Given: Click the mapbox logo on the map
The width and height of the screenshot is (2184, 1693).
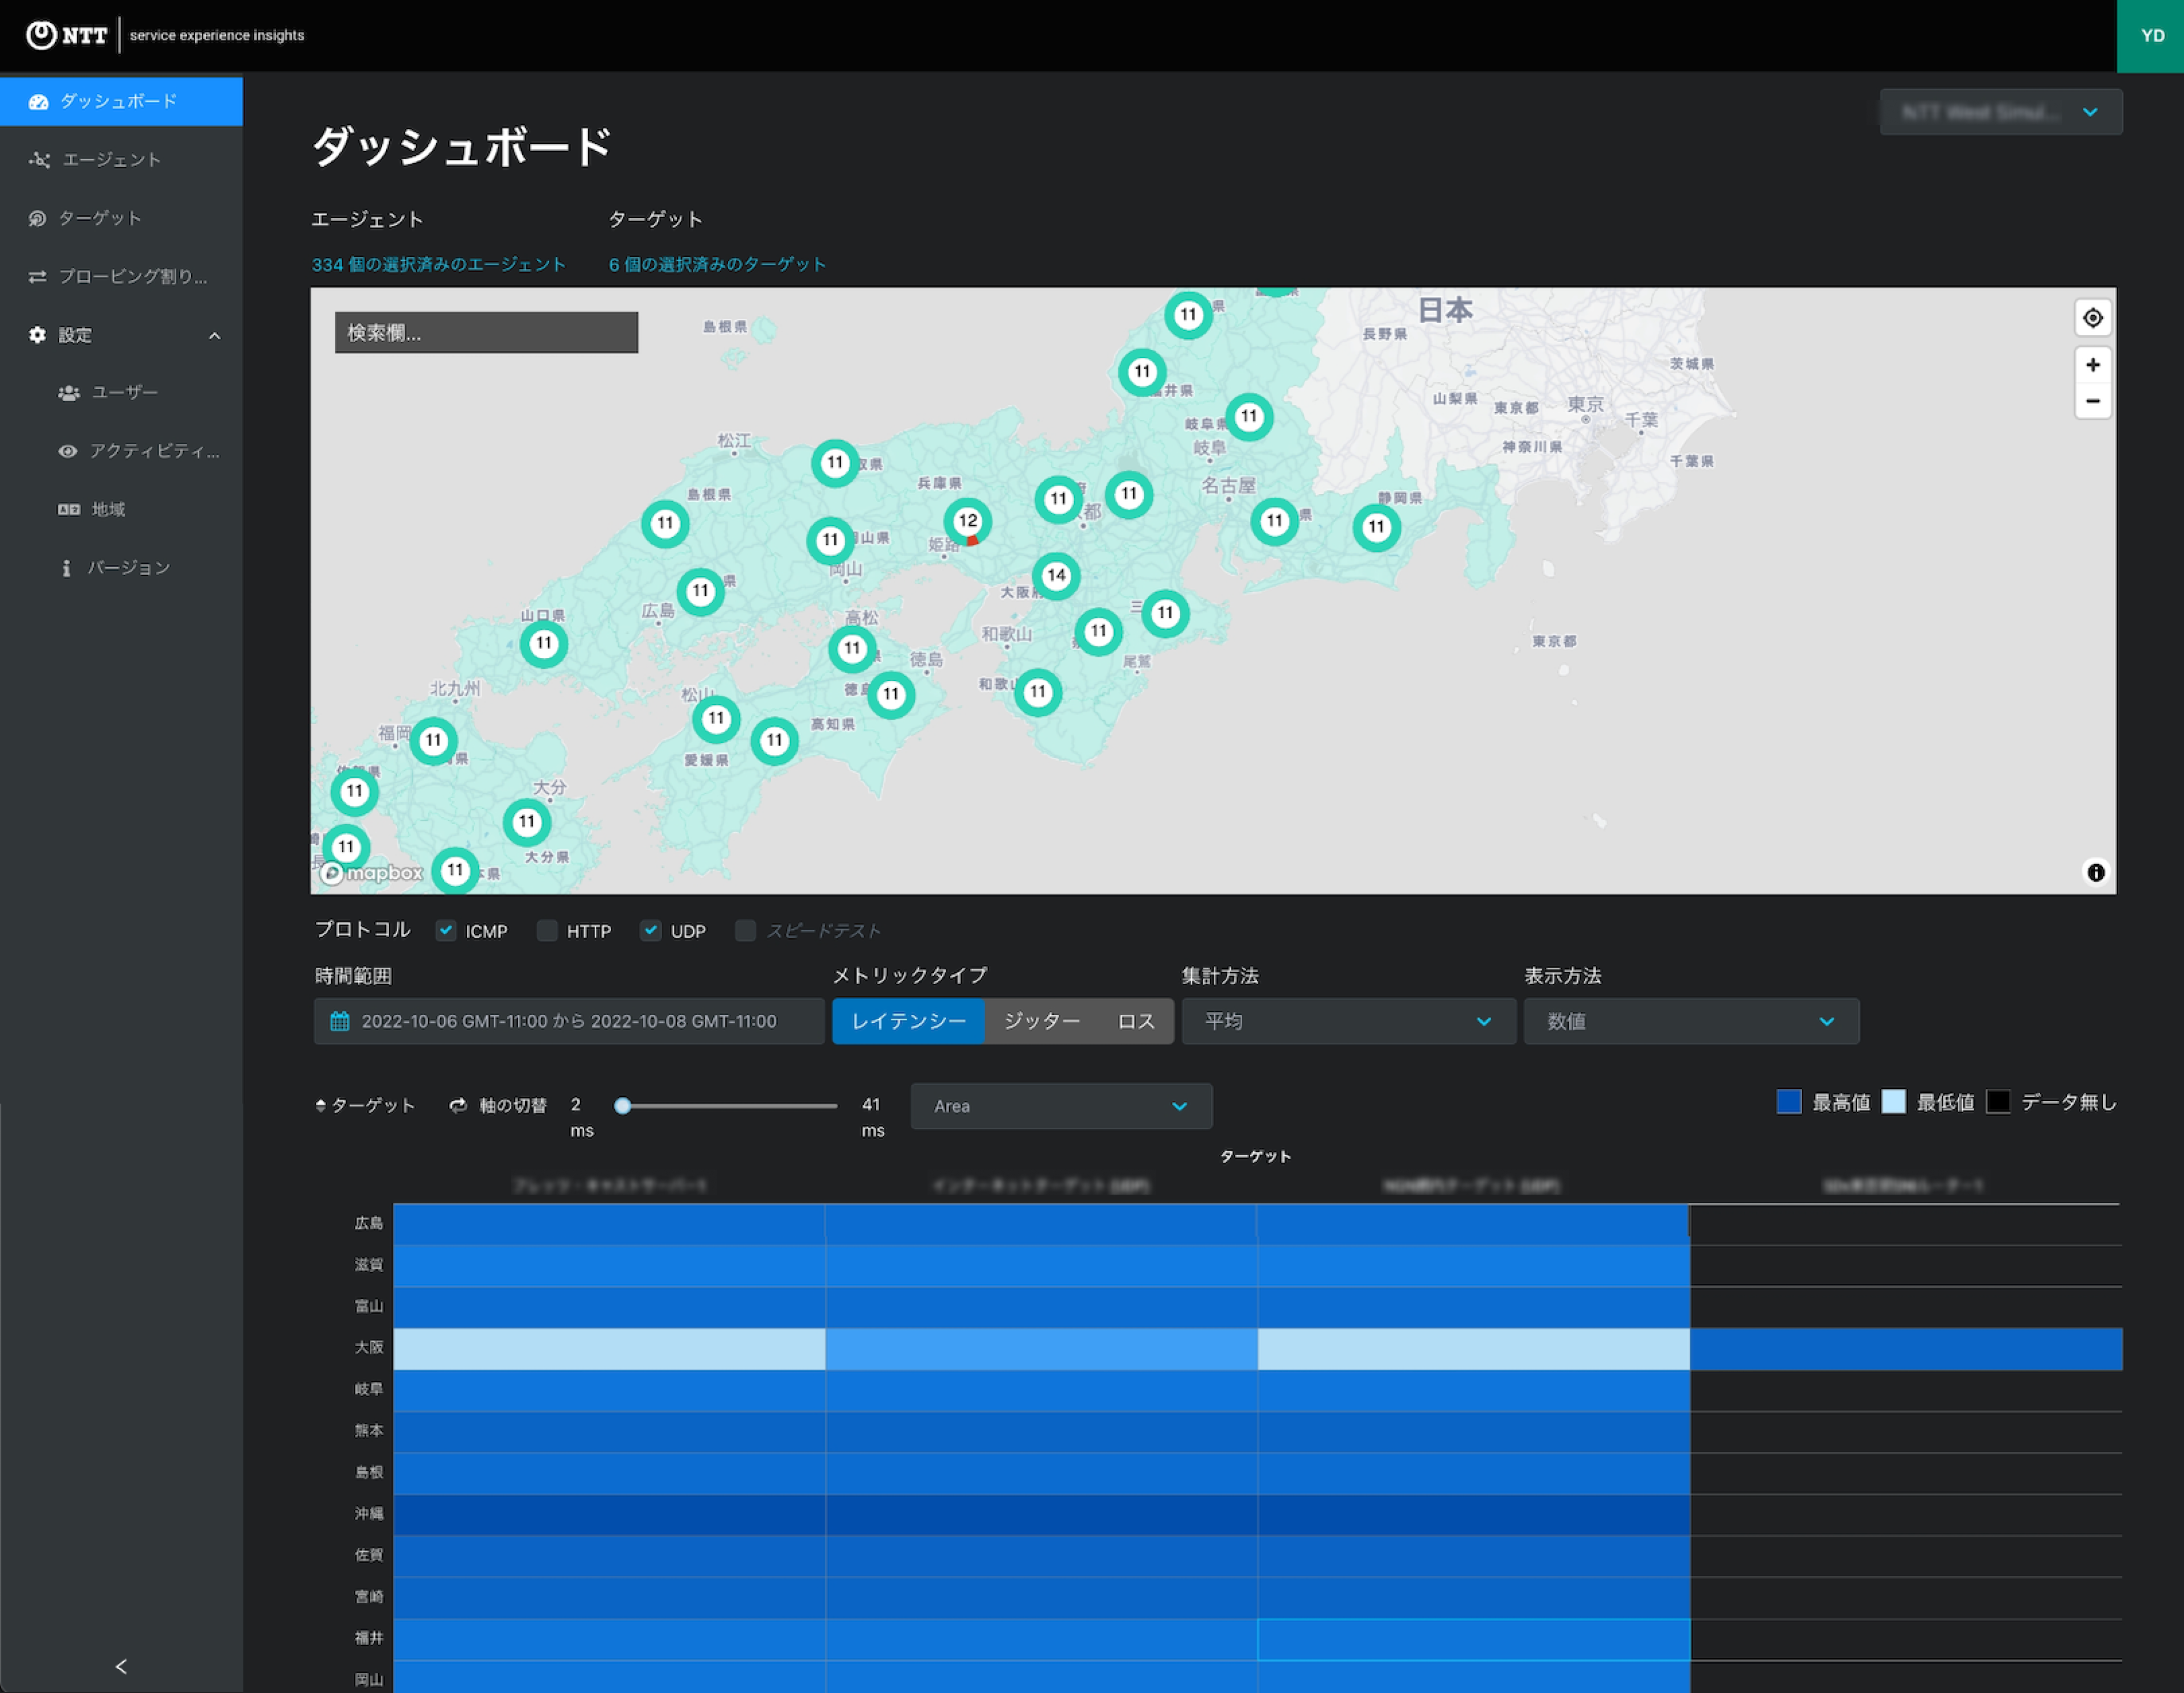Looking at the screenshot, I should (372, 873).
